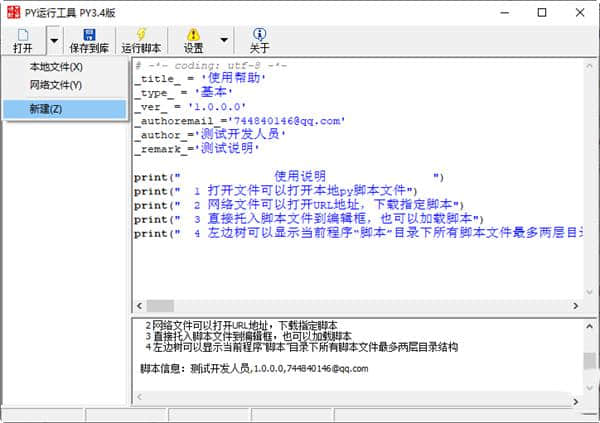
Task: Click the red app icon in title bar
Action: coord(13,13)
